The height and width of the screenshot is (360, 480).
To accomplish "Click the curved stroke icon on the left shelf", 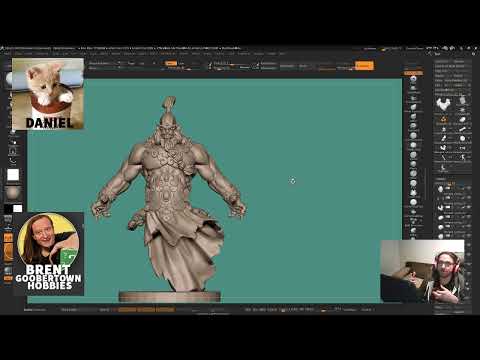I will 13,162.
